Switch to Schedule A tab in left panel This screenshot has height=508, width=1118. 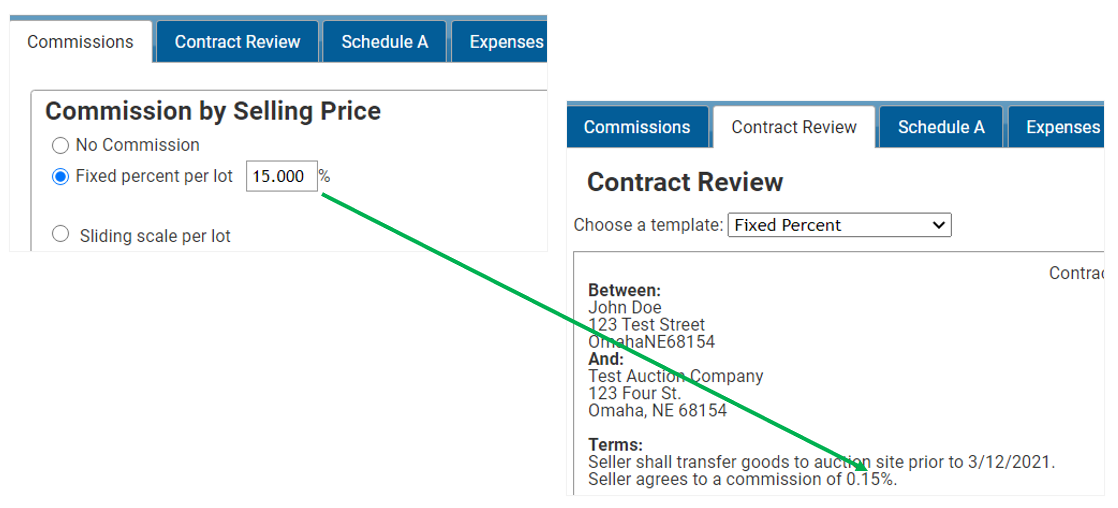click(x=384, y=42)
